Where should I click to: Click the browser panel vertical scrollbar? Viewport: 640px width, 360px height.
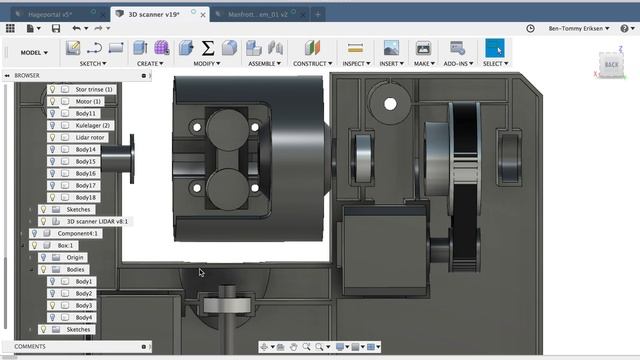5,292
